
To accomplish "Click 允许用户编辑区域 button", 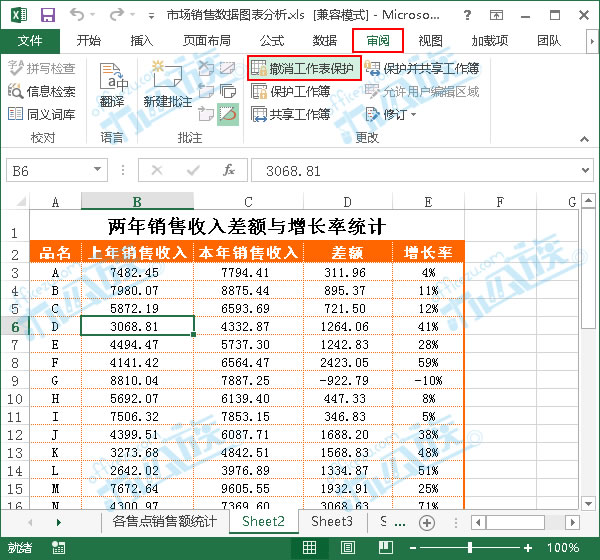I will (422, 91).
